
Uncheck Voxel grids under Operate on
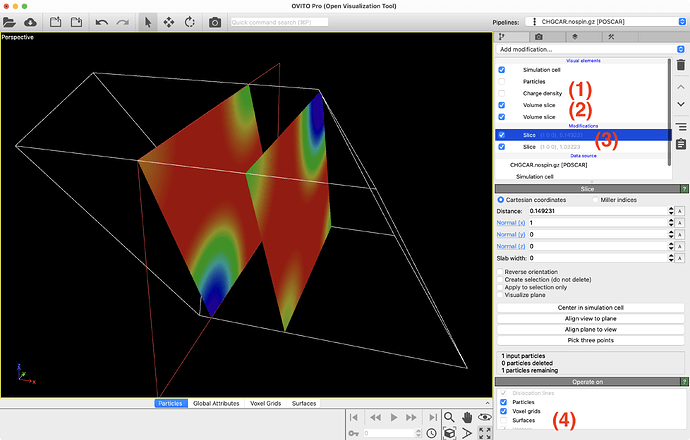pyautogui.click(x=503, y=411)
